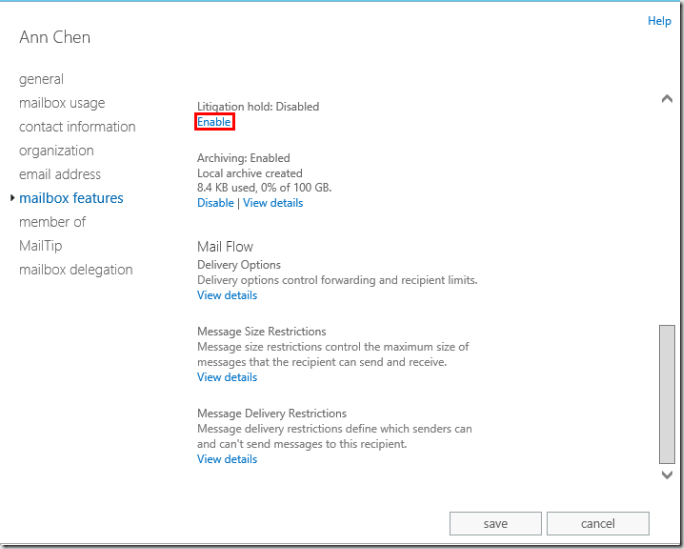View details for Message Size Restrictions
This screenshot has width=684, height=549.
point(227,377)
